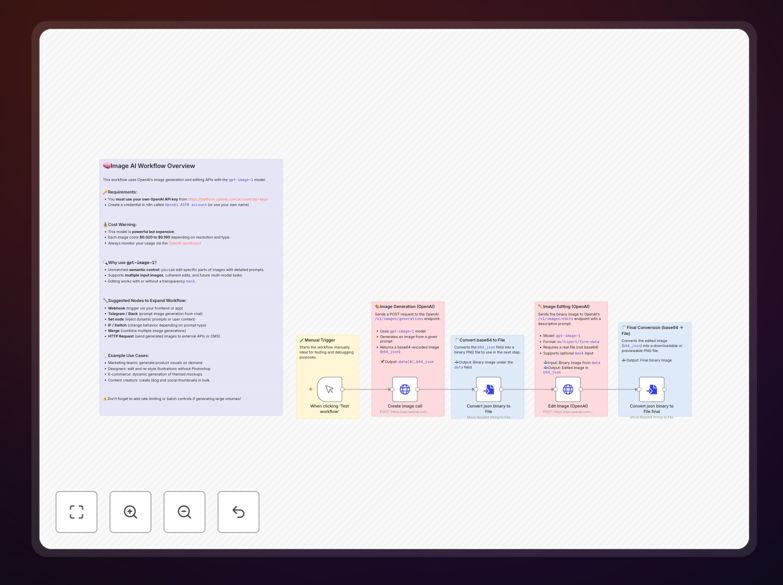Click the 'HTTP Request' bullet in suggested nodes list

coord(164,336)
